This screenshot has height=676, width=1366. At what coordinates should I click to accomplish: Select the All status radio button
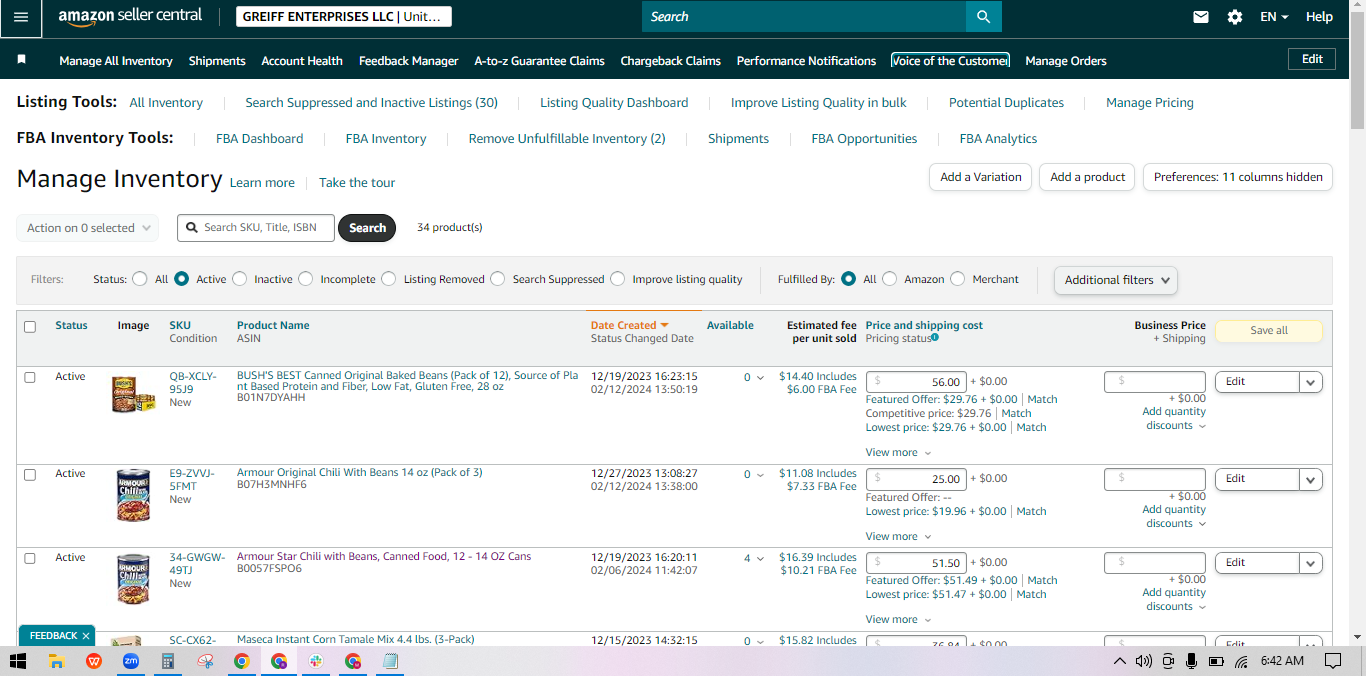[x=139, y=279]
